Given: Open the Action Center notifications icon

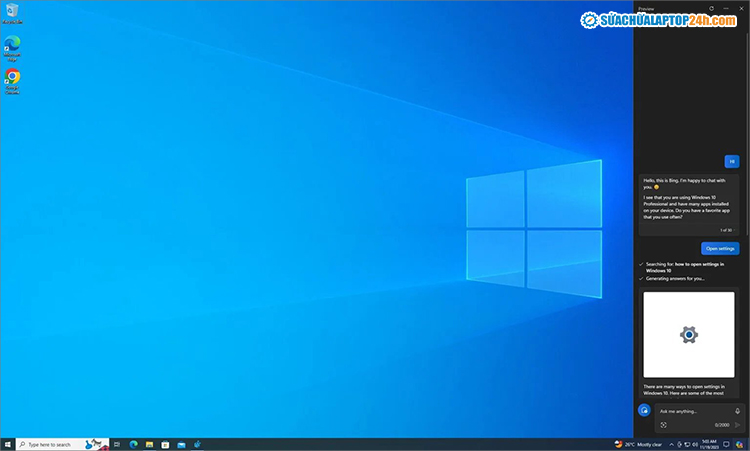Looking at the screenshot, I should coord(726,444).
